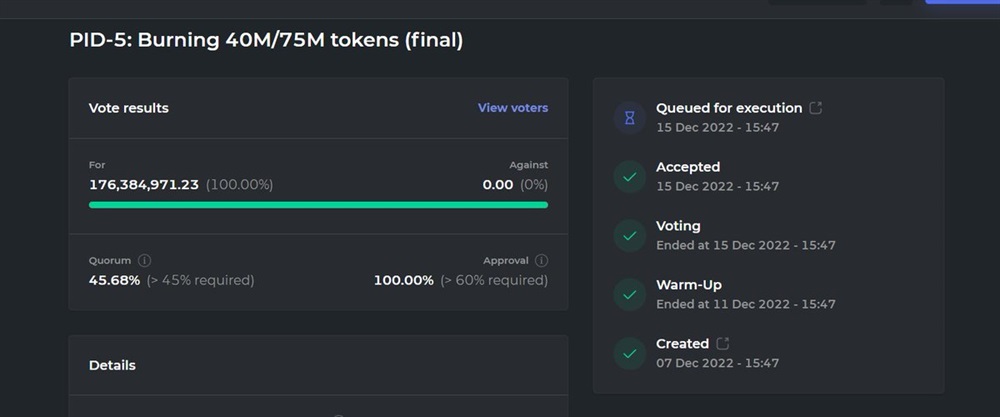Click the Created timeline label
This screenshot has width=1000, height=417.
pos(682,344)
